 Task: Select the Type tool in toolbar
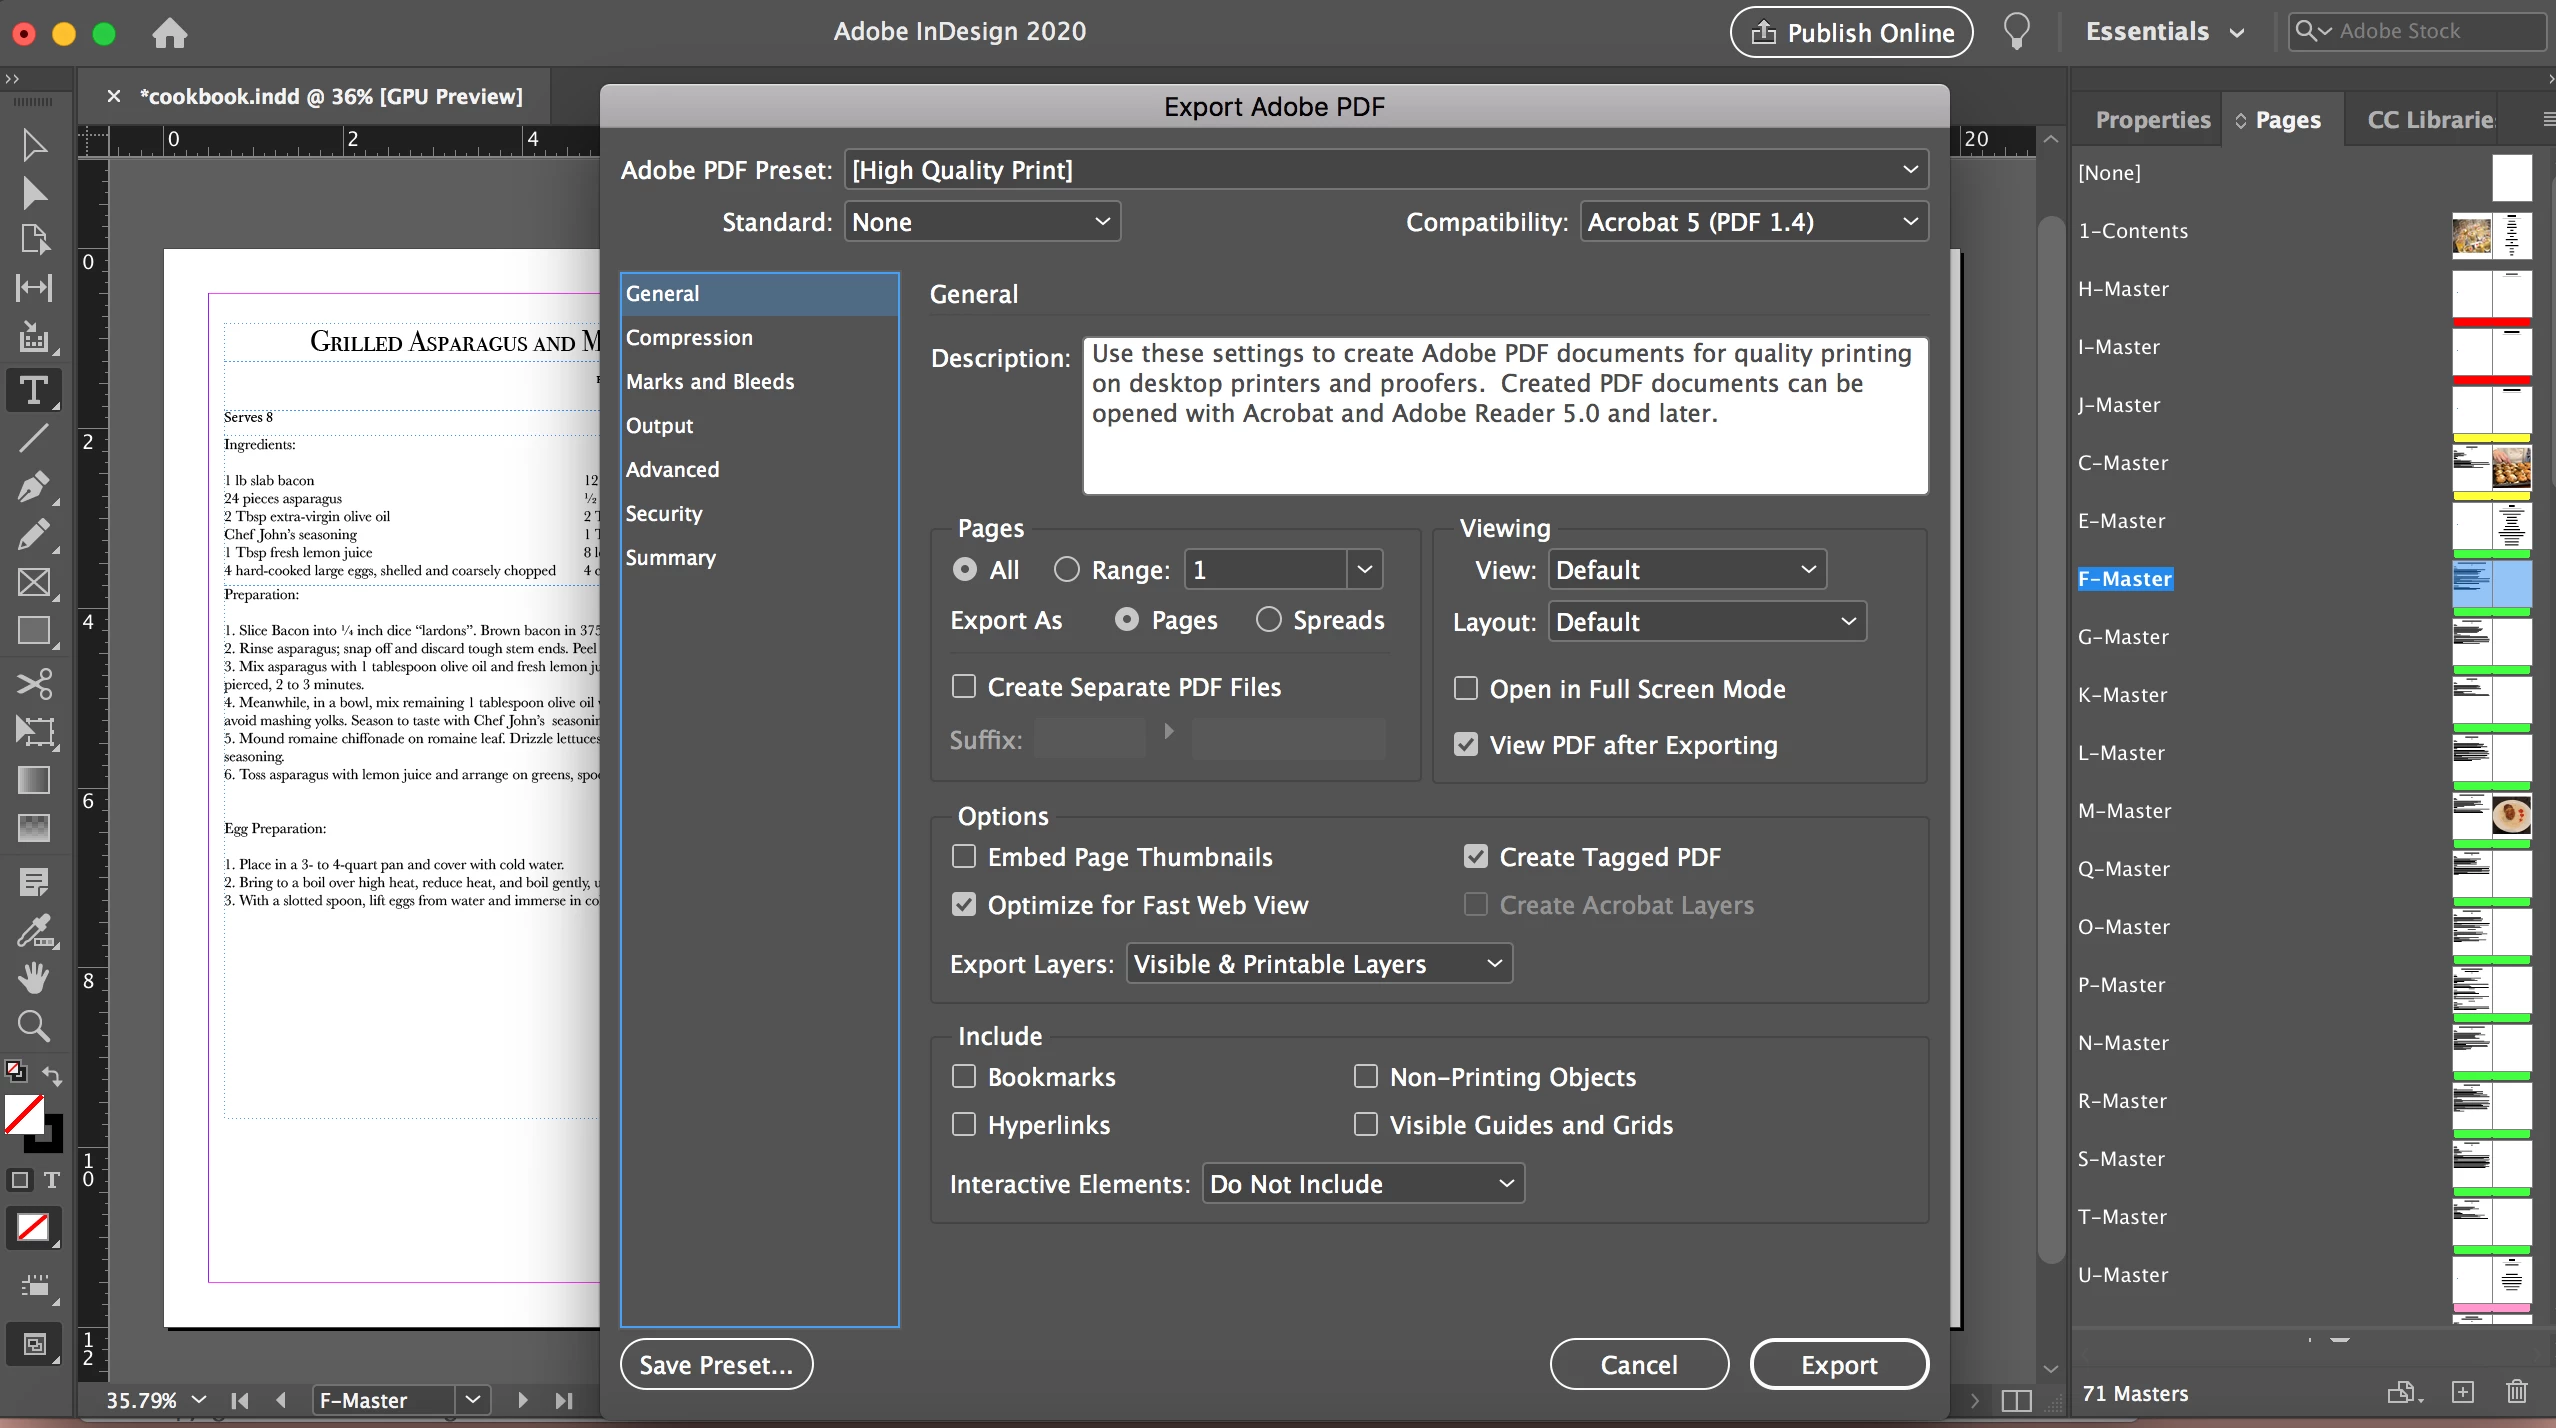coord(33,390)
